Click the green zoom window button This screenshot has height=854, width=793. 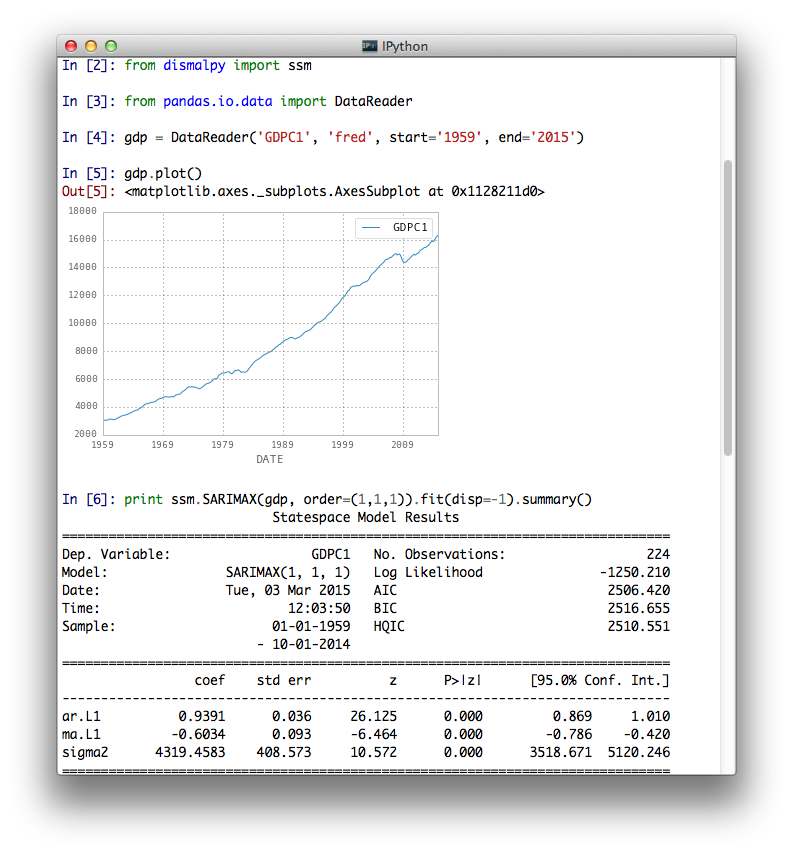[x=111, y=46]
